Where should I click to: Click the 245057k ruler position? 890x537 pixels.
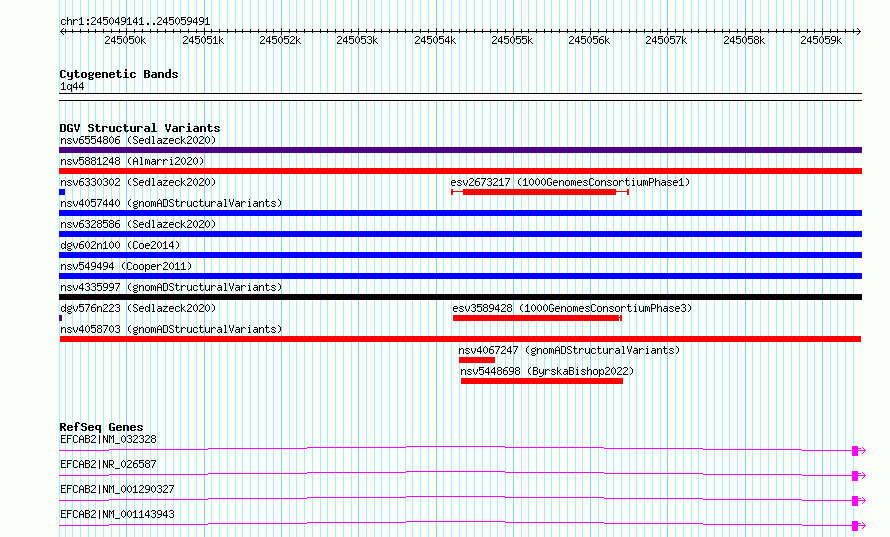click(x=667, y=40)
